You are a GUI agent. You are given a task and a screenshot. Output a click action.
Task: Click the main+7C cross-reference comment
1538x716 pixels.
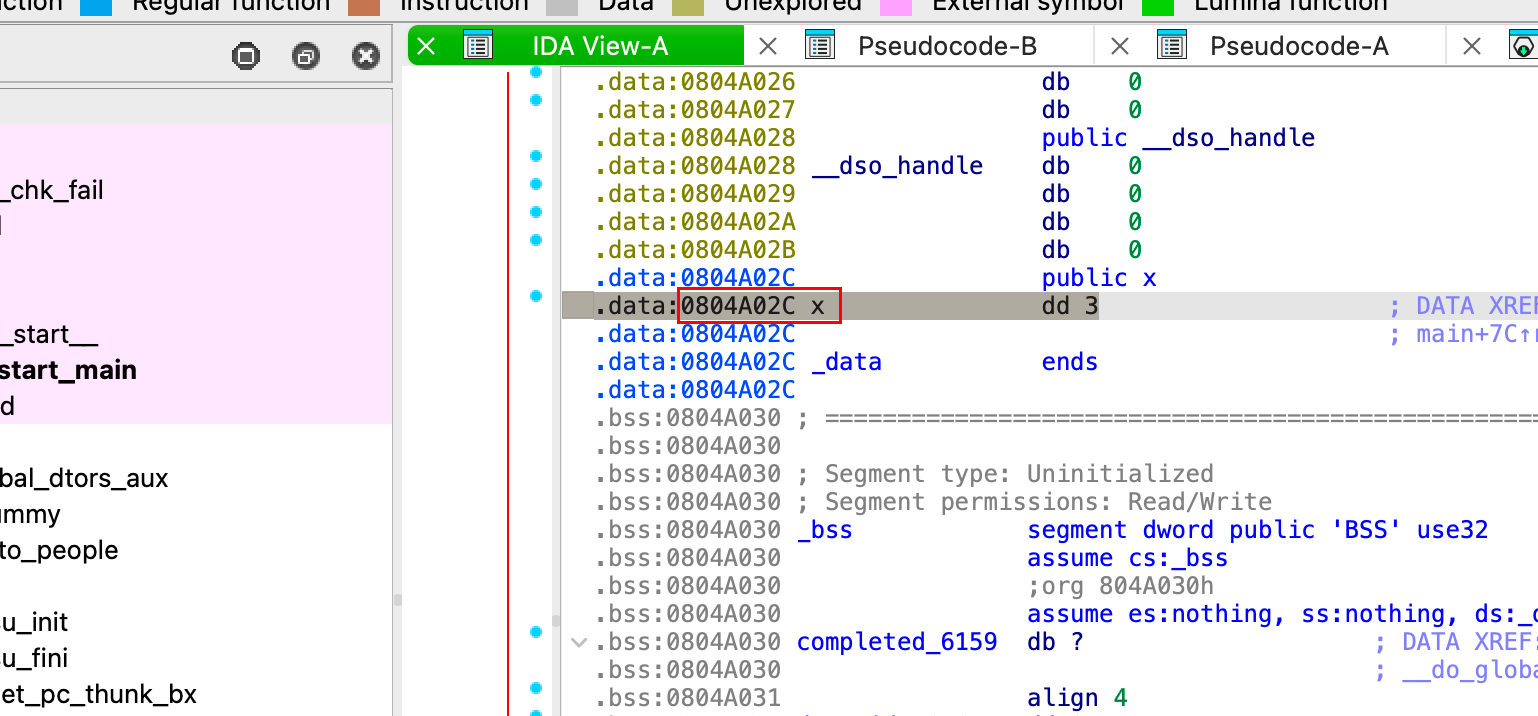(1460, 334)
